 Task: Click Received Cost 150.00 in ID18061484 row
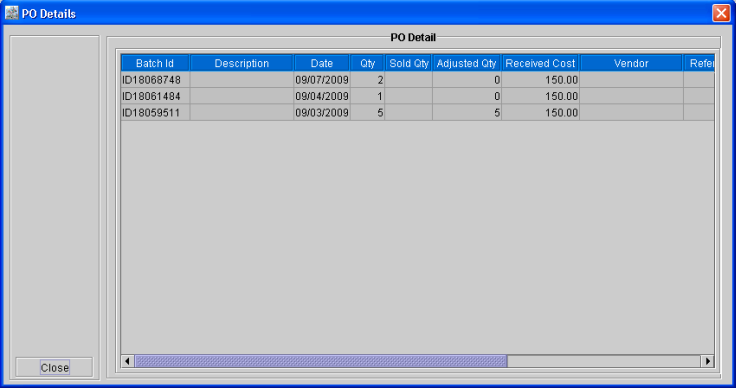pos(540,96)
